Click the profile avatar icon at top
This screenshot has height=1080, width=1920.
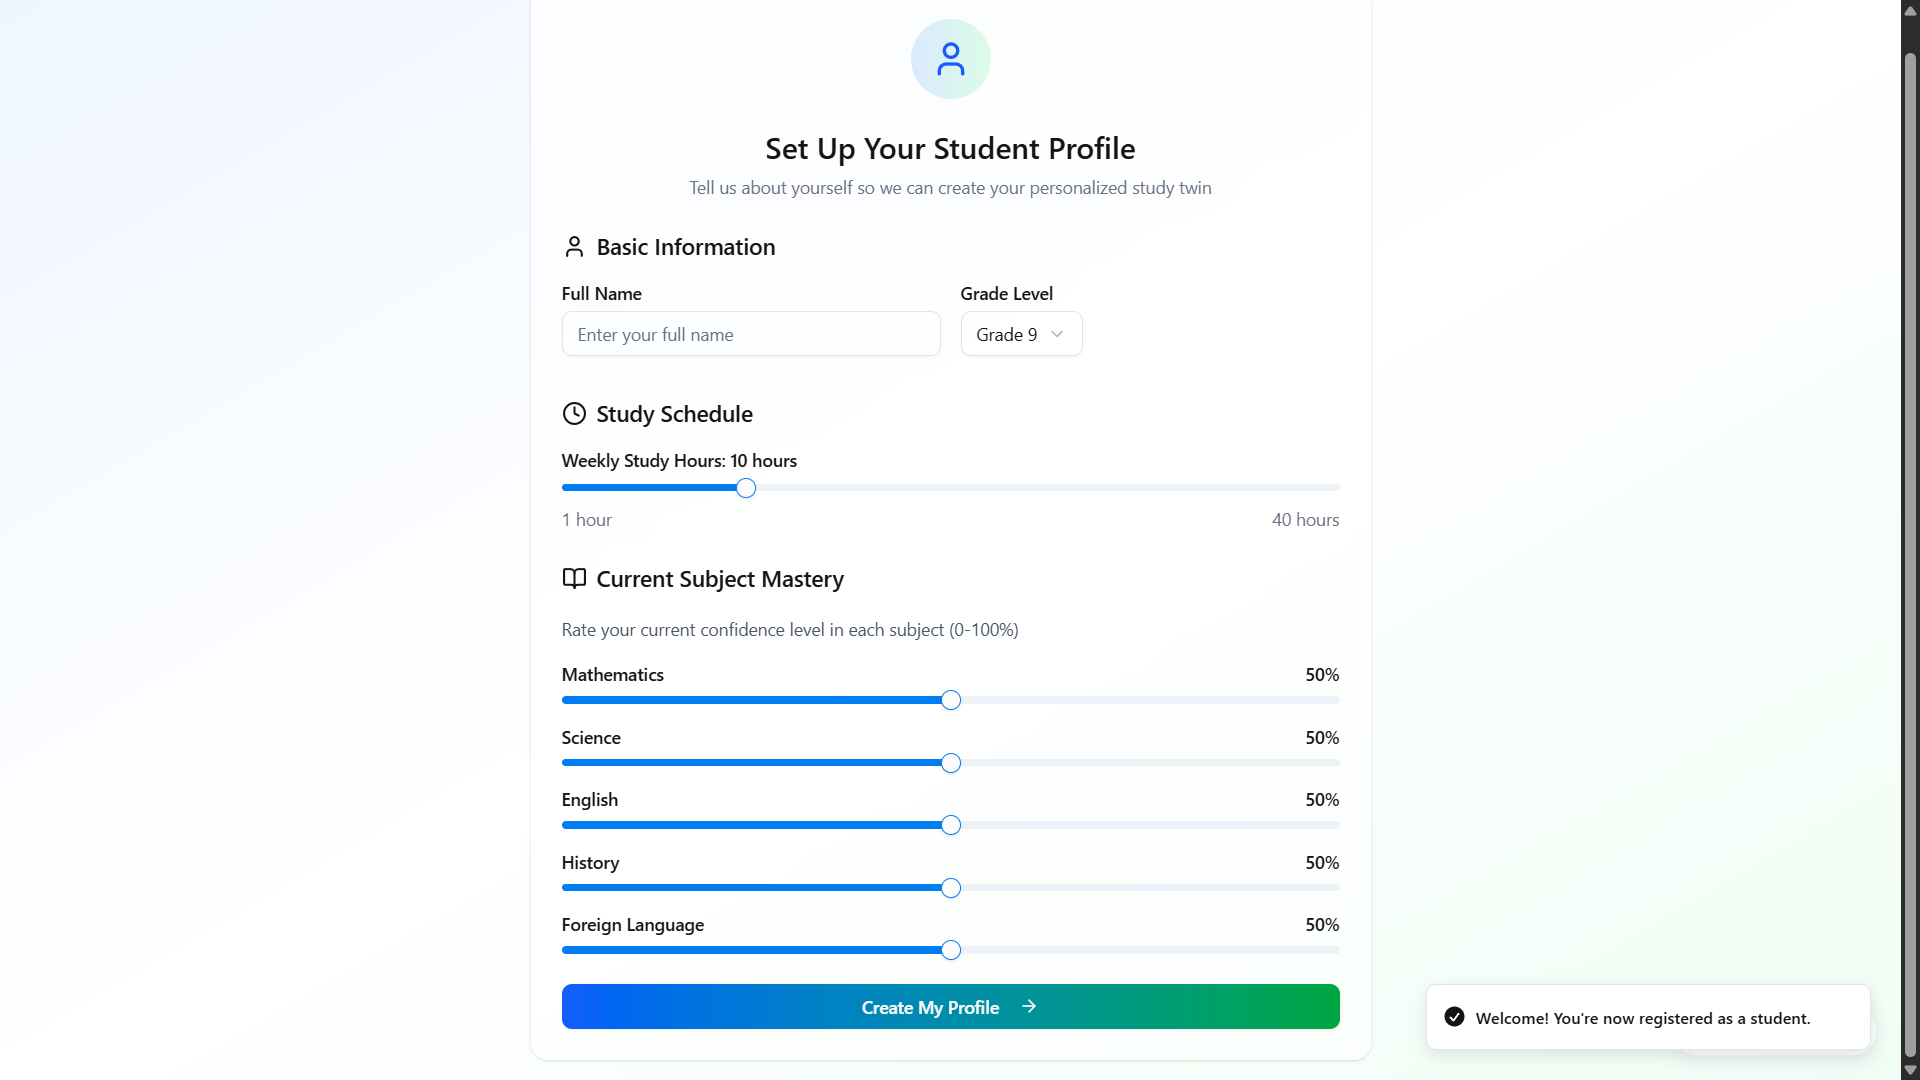[x=950, y=59]
